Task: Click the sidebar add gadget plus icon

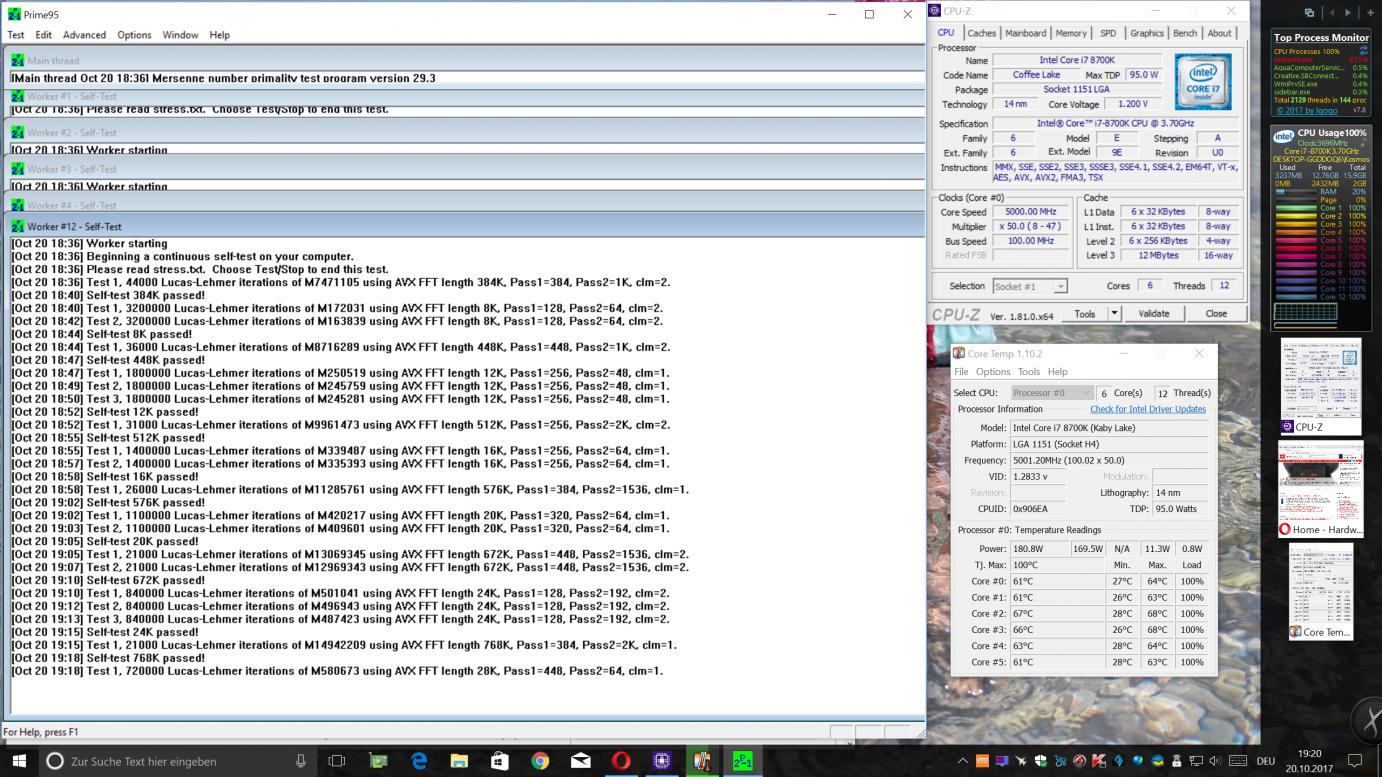Action: click(1371, 12)
